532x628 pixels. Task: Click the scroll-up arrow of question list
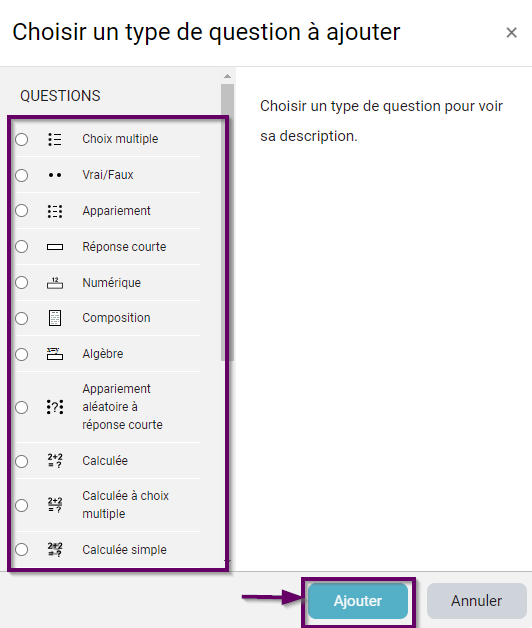pyautogui.click(x=227, y=76)
